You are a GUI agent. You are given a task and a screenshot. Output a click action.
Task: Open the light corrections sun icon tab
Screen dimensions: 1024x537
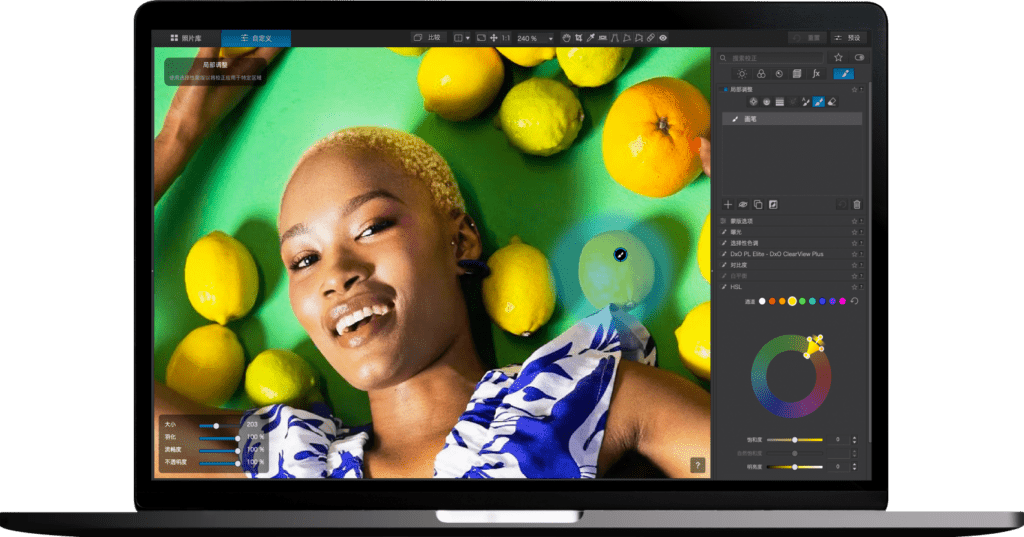pyautogui.click(x=742, y=73)
